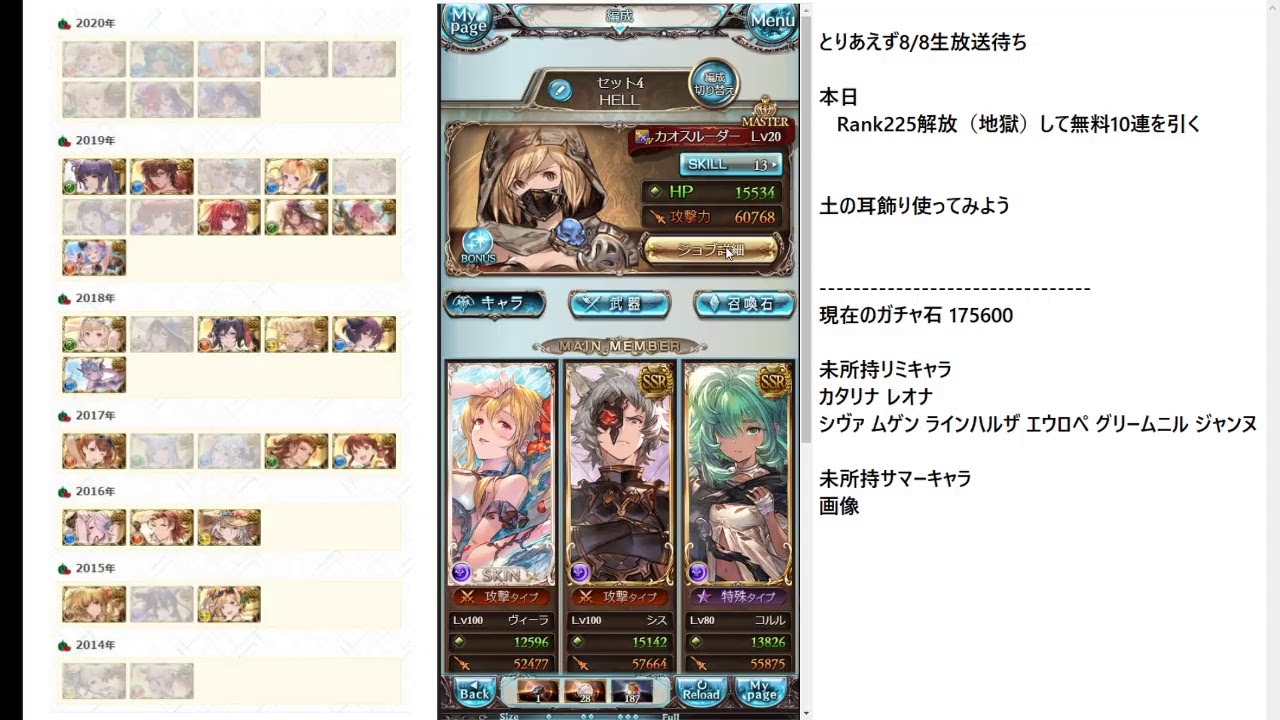This screenshot has width=1280, height=720.
Task: Switch to the キャラ tab
Action: pos(496,304)
